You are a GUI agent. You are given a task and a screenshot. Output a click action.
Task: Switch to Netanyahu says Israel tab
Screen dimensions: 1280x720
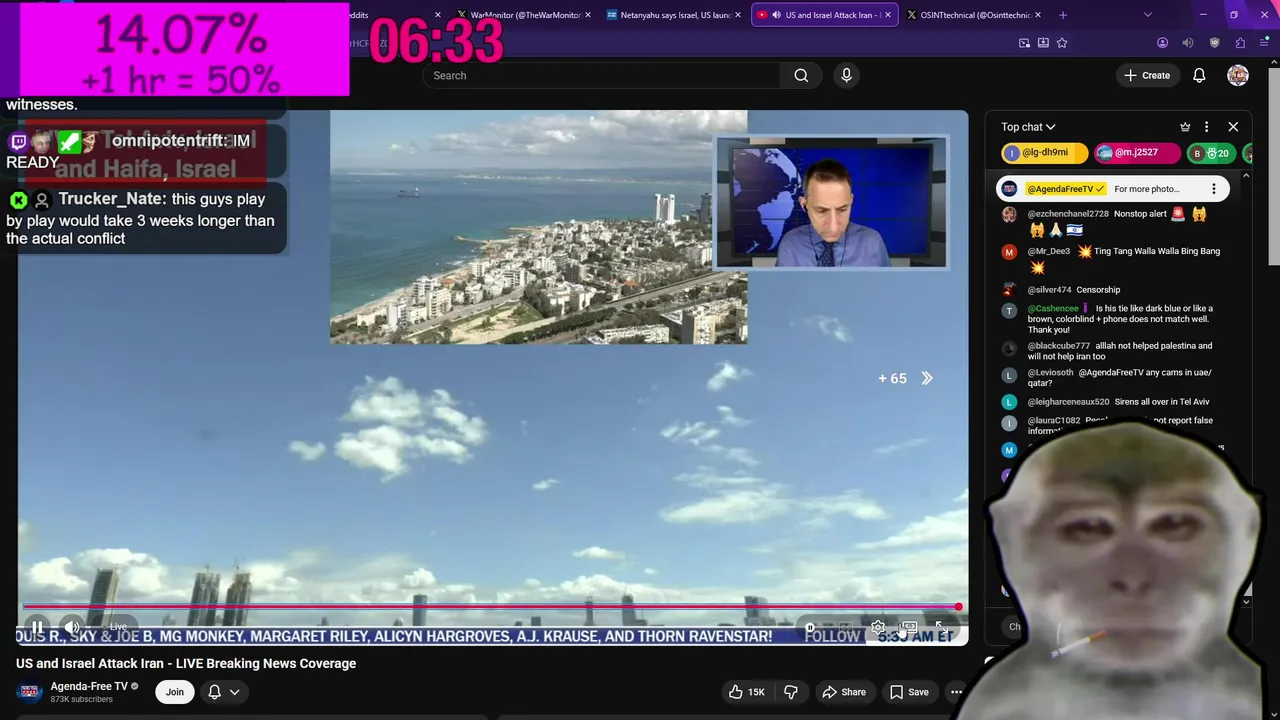coord(675,15)
